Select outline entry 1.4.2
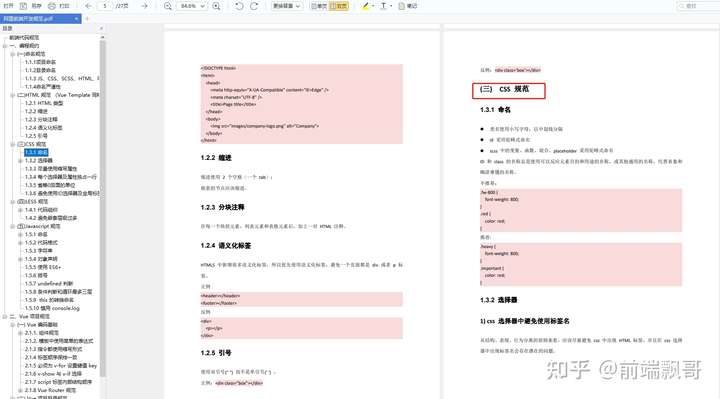 [x=51, y=218]
